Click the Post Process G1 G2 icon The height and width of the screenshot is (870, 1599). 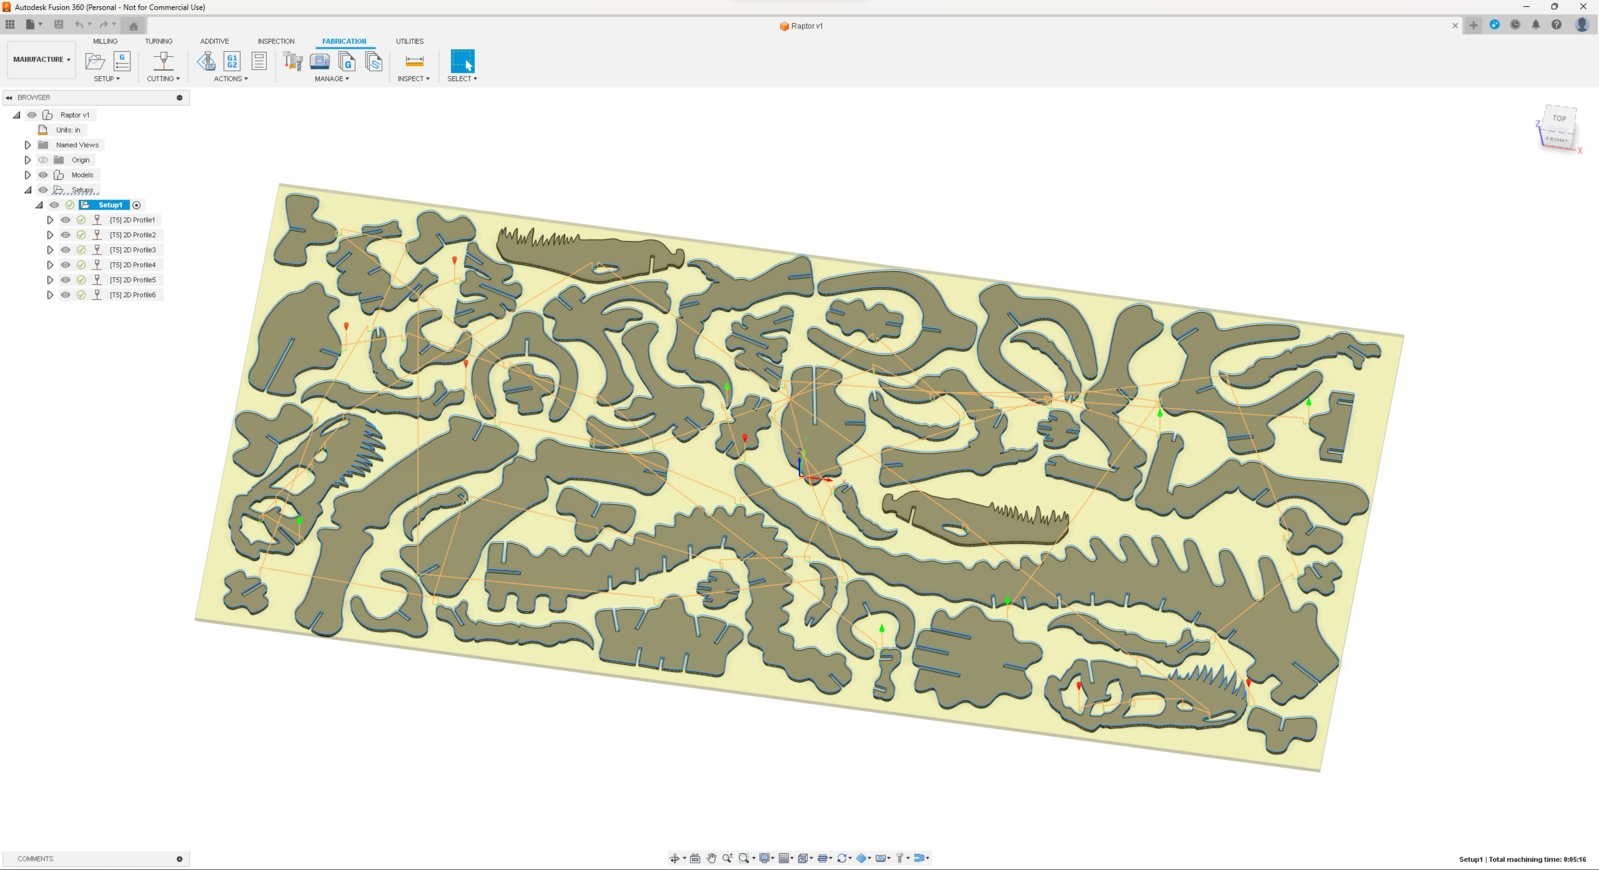click(232, 61)
